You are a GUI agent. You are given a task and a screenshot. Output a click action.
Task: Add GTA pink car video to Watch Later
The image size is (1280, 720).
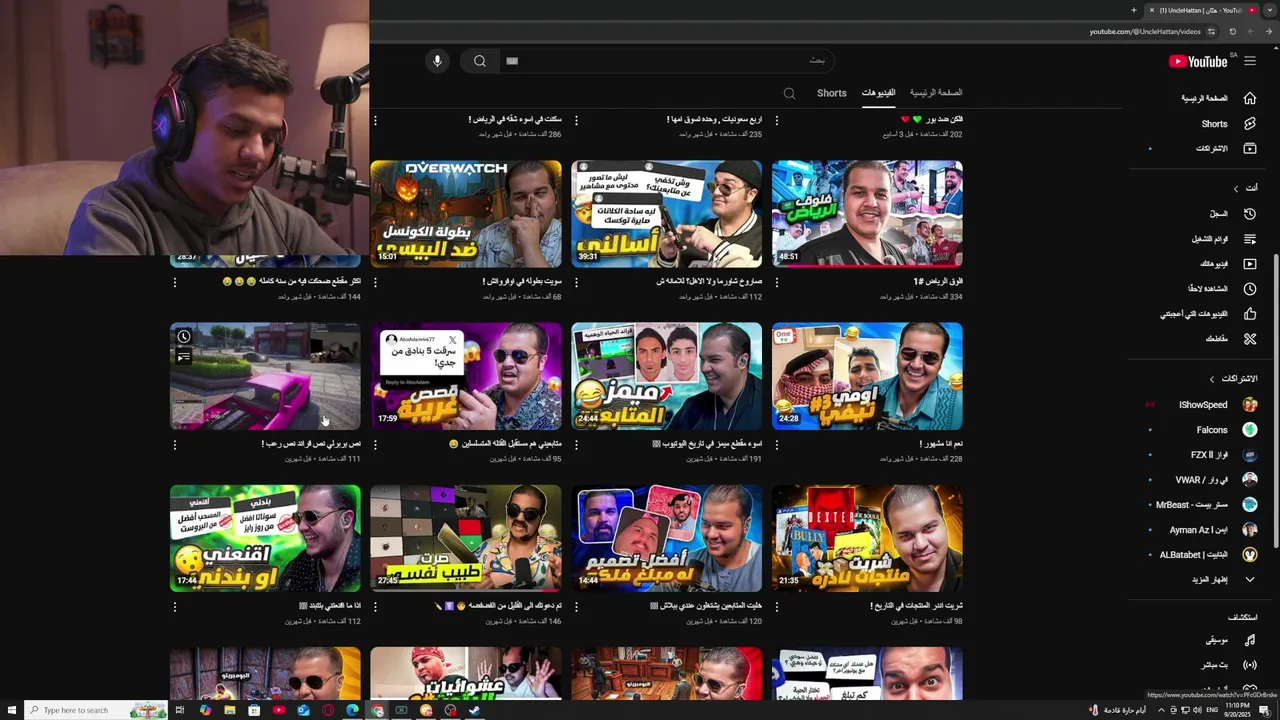pos(184,336)
